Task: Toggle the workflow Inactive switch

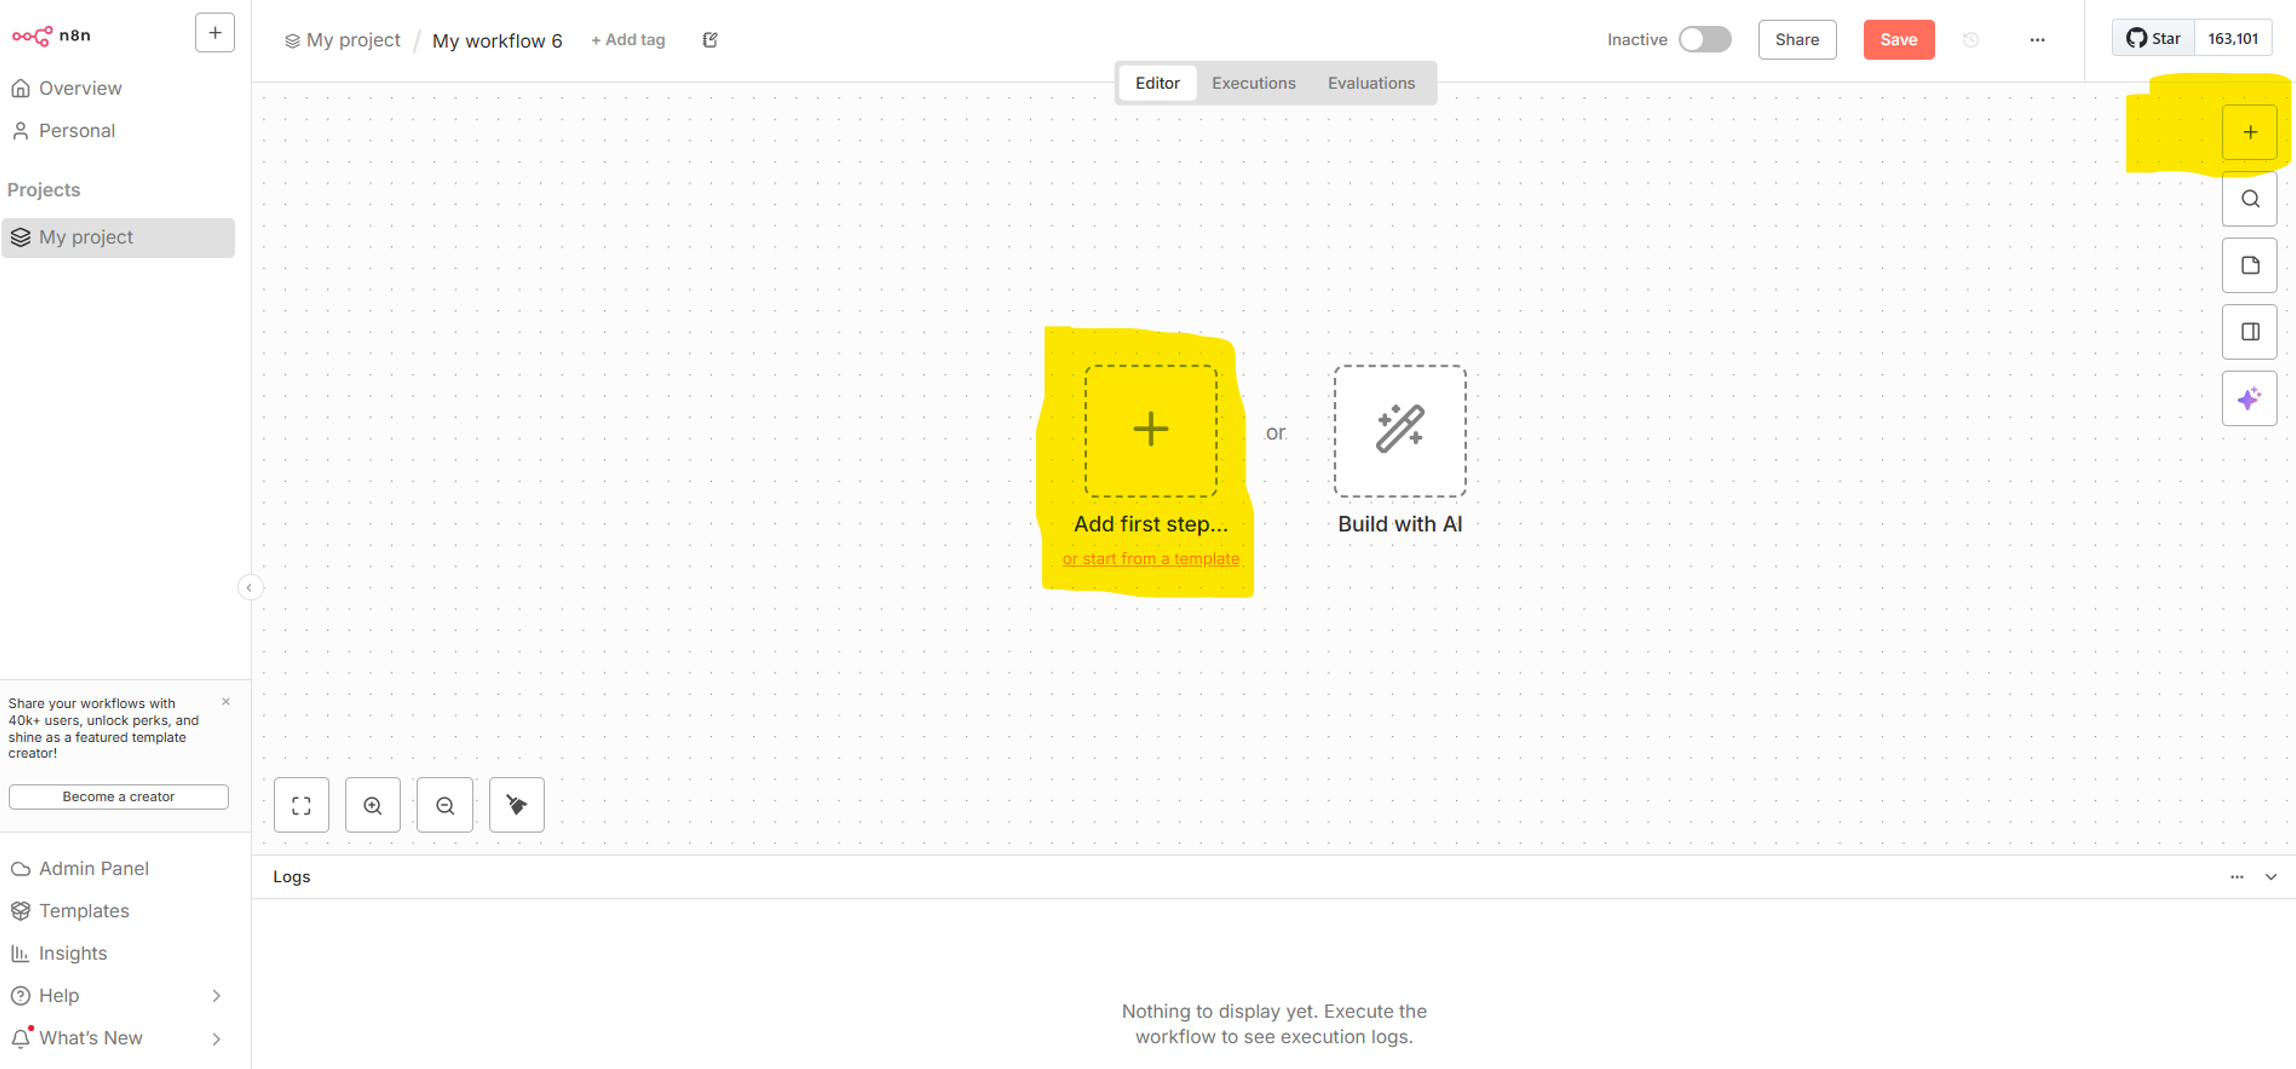Action: [x=1704, y=40]
